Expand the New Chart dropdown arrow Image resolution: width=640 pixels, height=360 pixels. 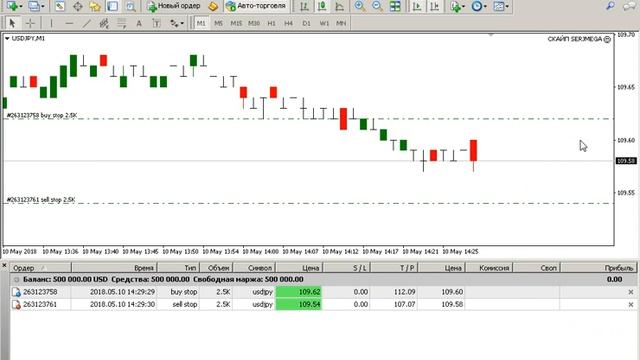pyautogui.click(x=21, y=6)
